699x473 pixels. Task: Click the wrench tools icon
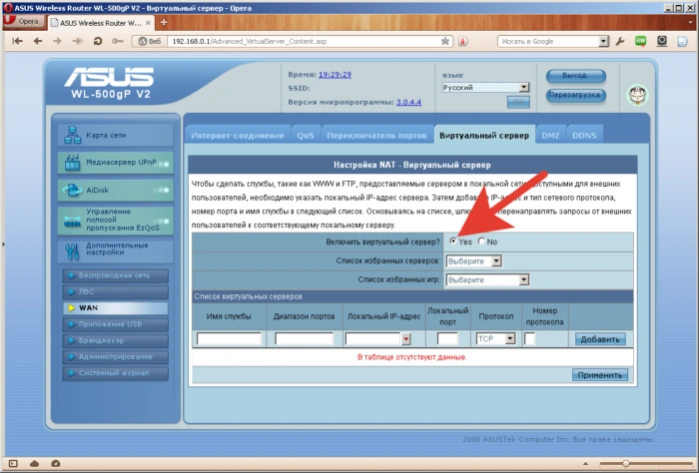620,41
